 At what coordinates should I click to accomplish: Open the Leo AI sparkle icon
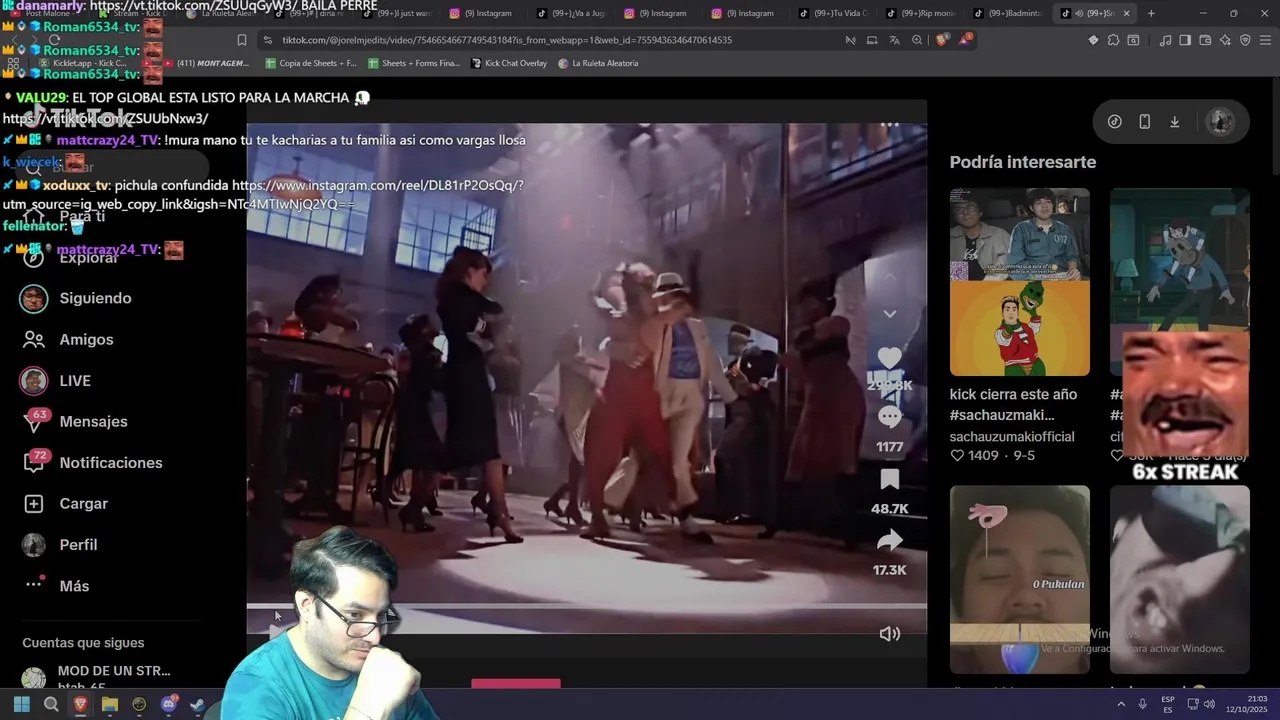point(1225,40)
